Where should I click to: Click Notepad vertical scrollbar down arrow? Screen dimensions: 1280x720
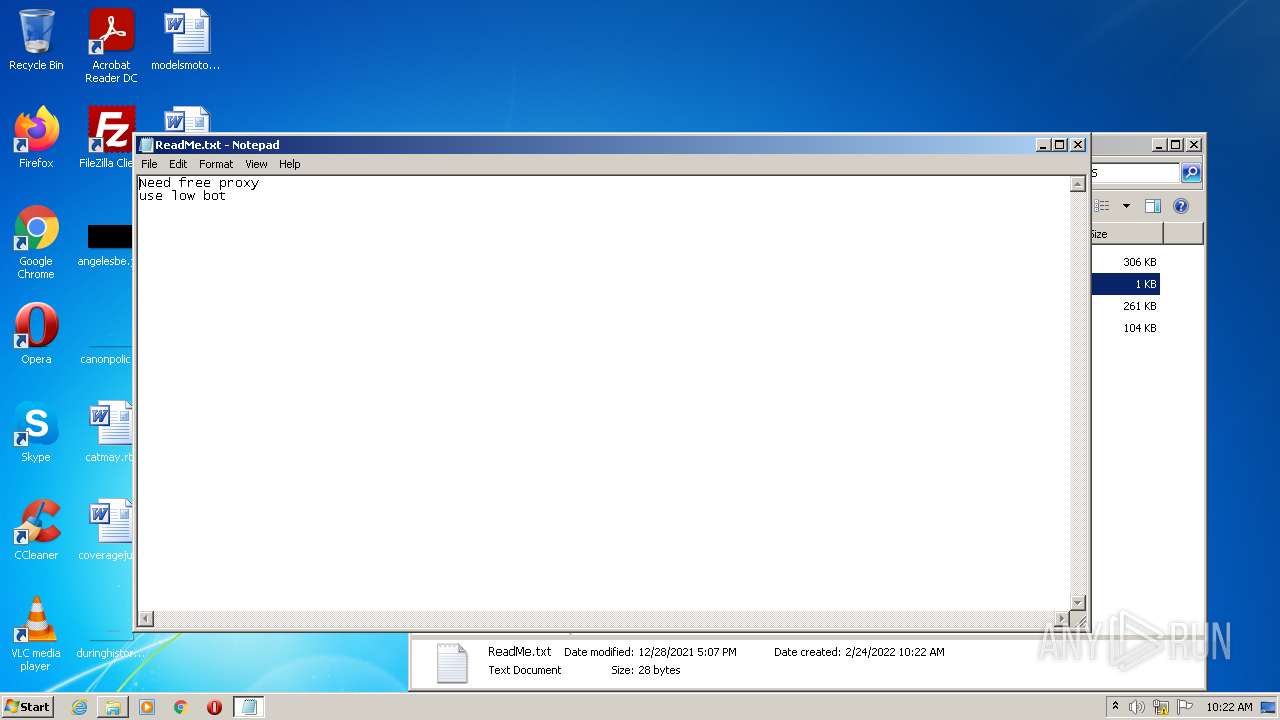[1078, 602]
